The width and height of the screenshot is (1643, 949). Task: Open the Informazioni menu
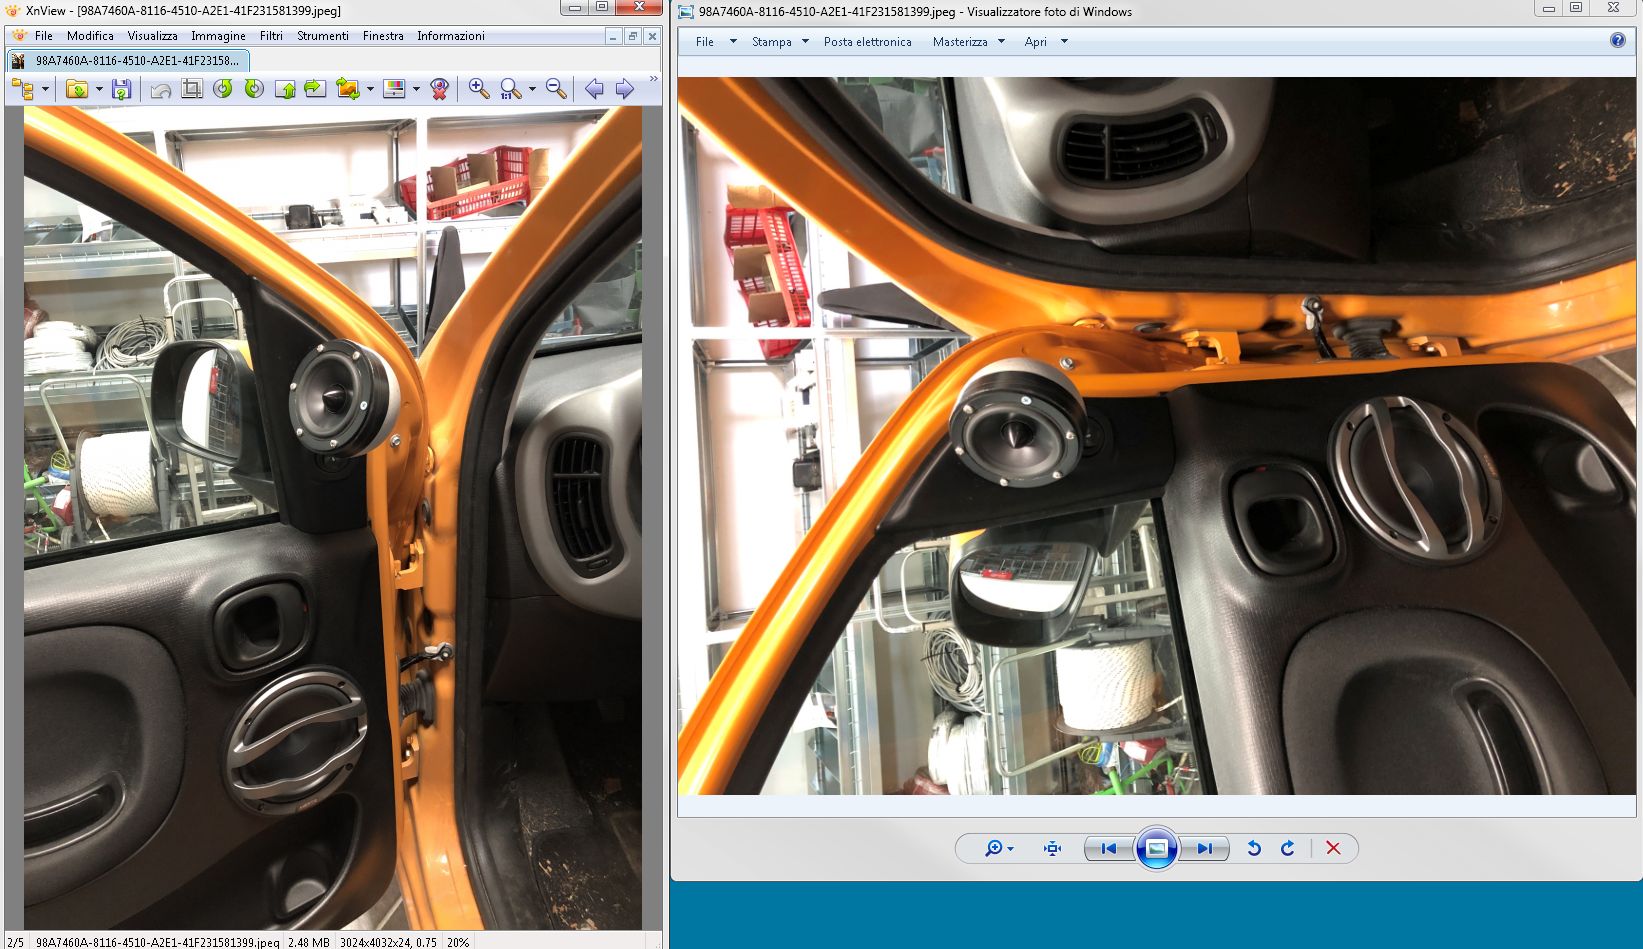point(451,36)
